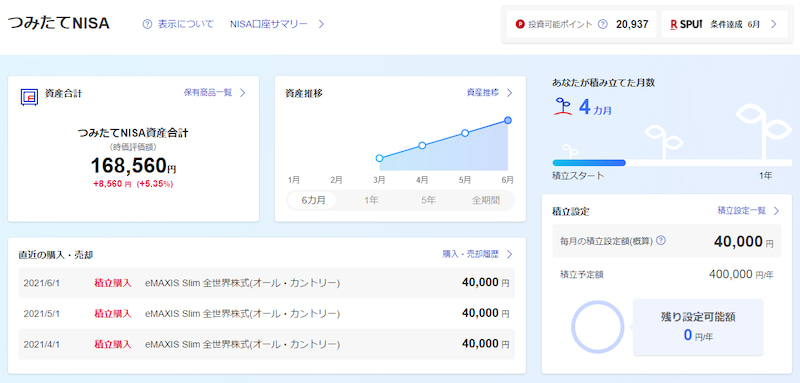
Task: Open the 2021/6/1 積立購入 transaction row
Action: 266,283
